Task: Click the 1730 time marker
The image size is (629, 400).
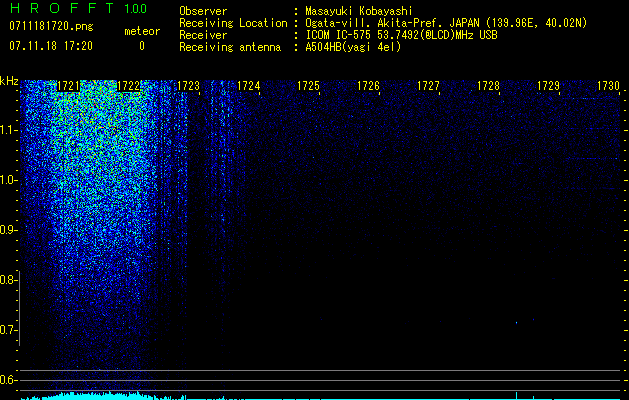Action: [609, 86]
